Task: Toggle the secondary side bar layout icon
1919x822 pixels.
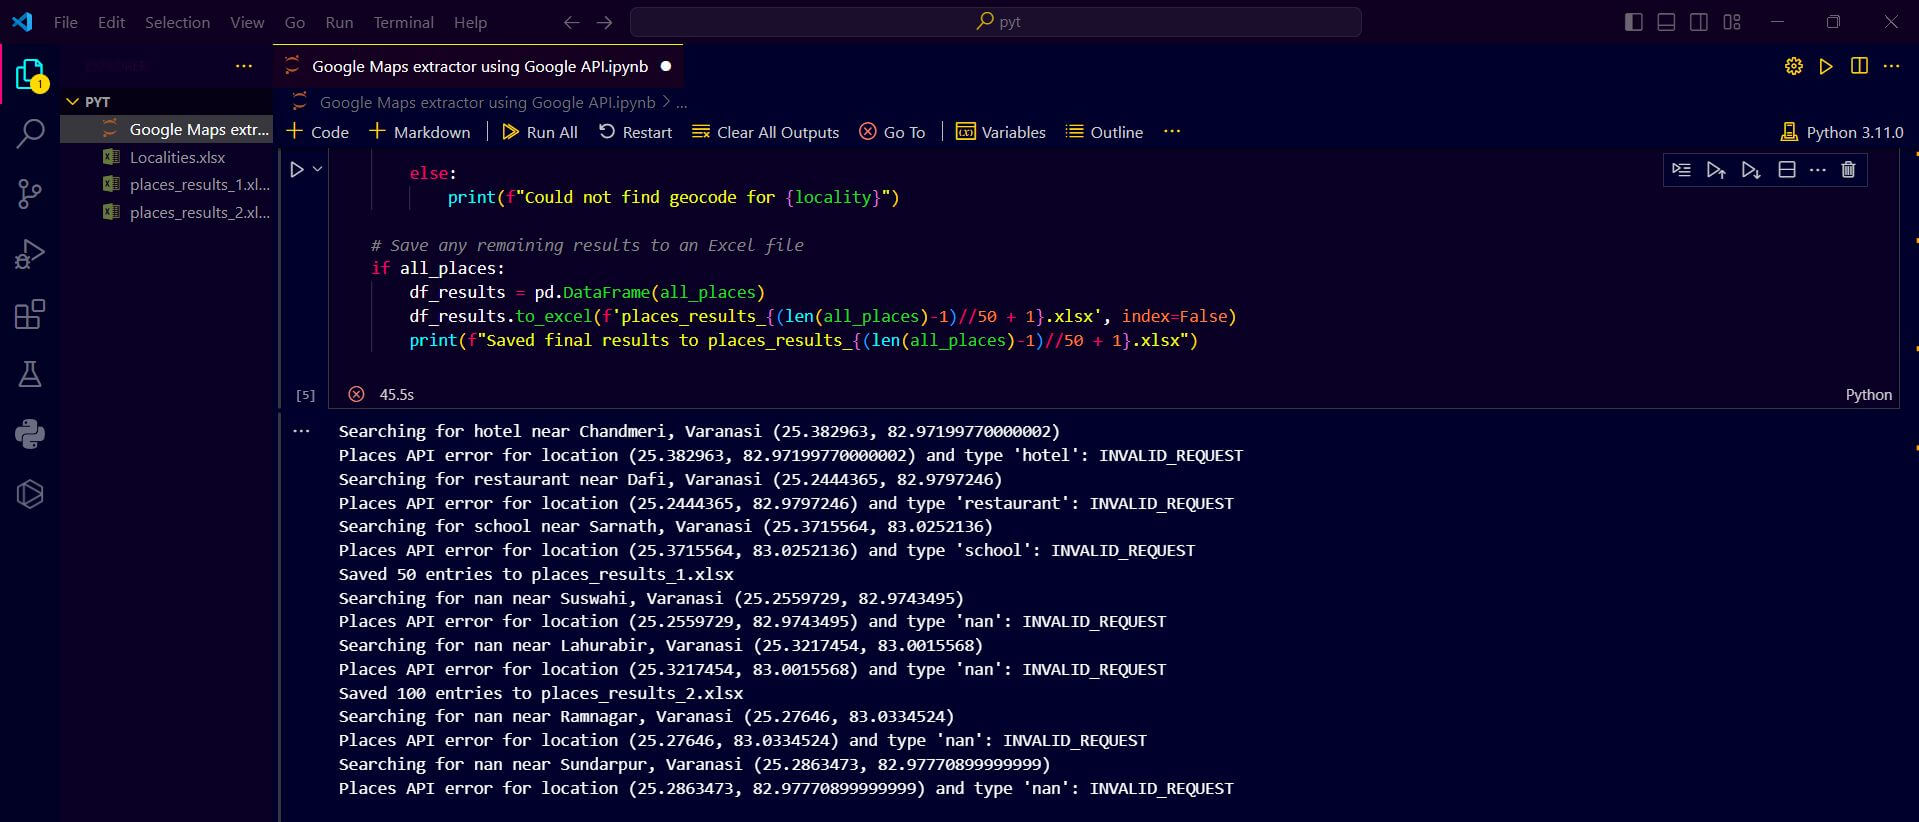Action: tap(1699, 22)
